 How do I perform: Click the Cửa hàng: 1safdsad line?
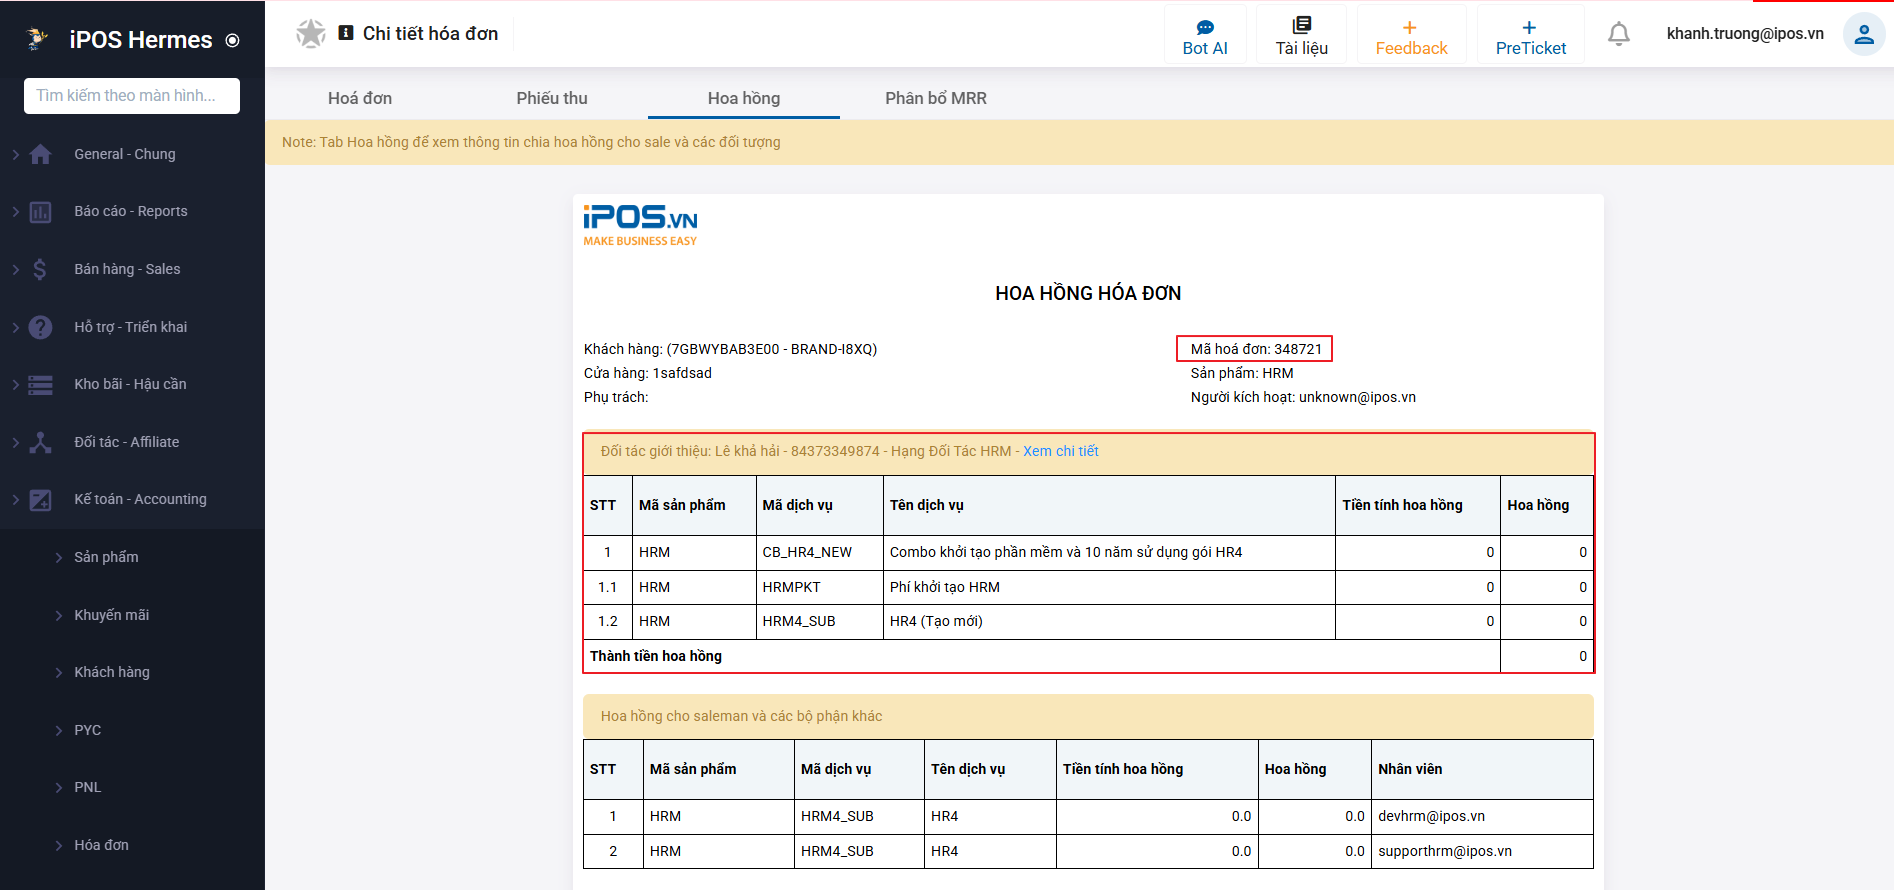point(648,373)
